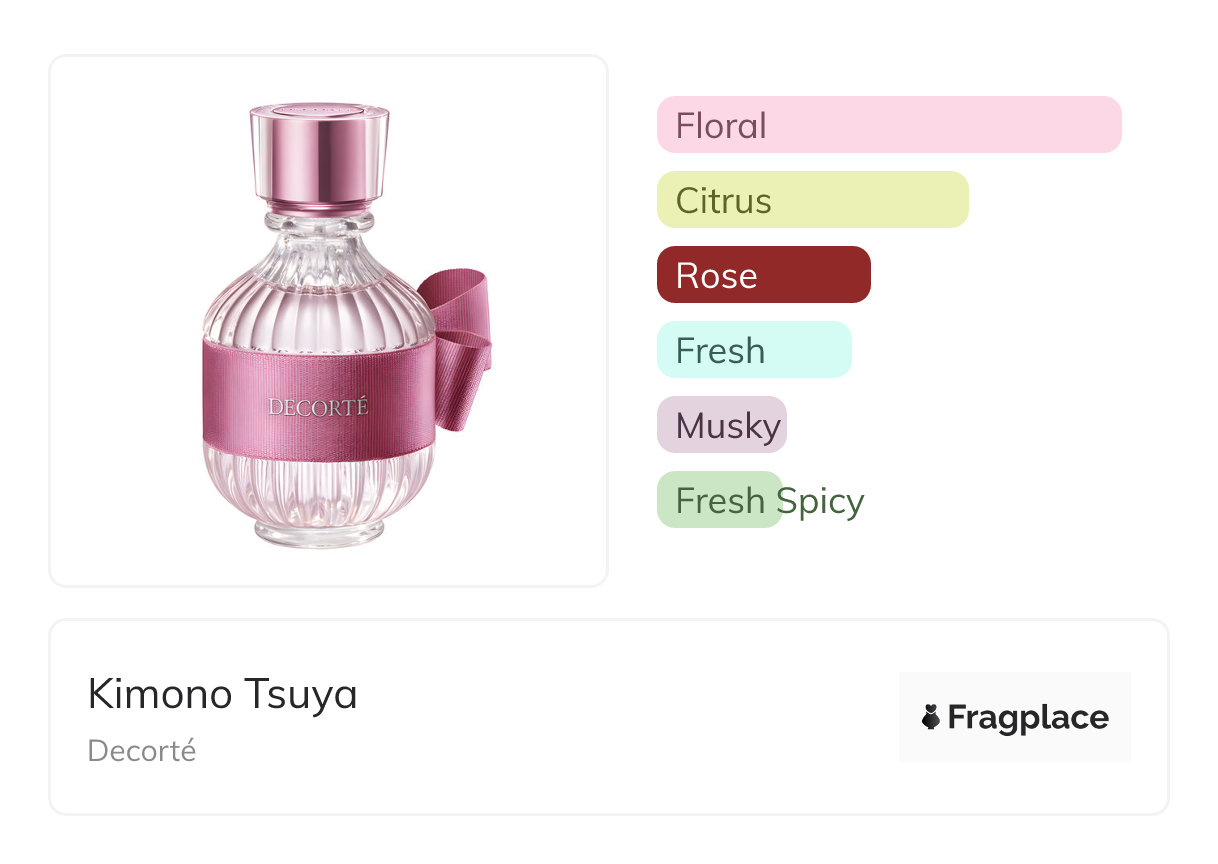
Task: Open the Fragplace logo text
Action: coord(1028,717)
